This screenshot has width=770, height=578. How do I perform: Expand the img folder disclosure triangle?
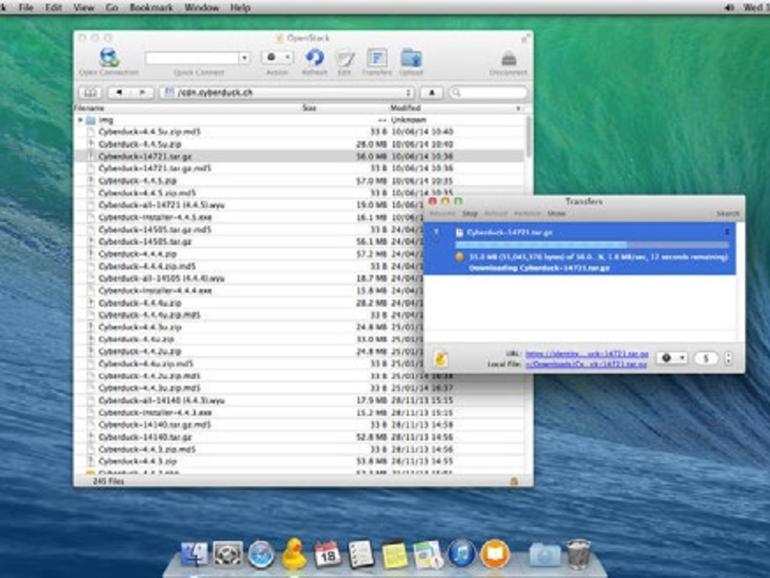click(80, 120)
